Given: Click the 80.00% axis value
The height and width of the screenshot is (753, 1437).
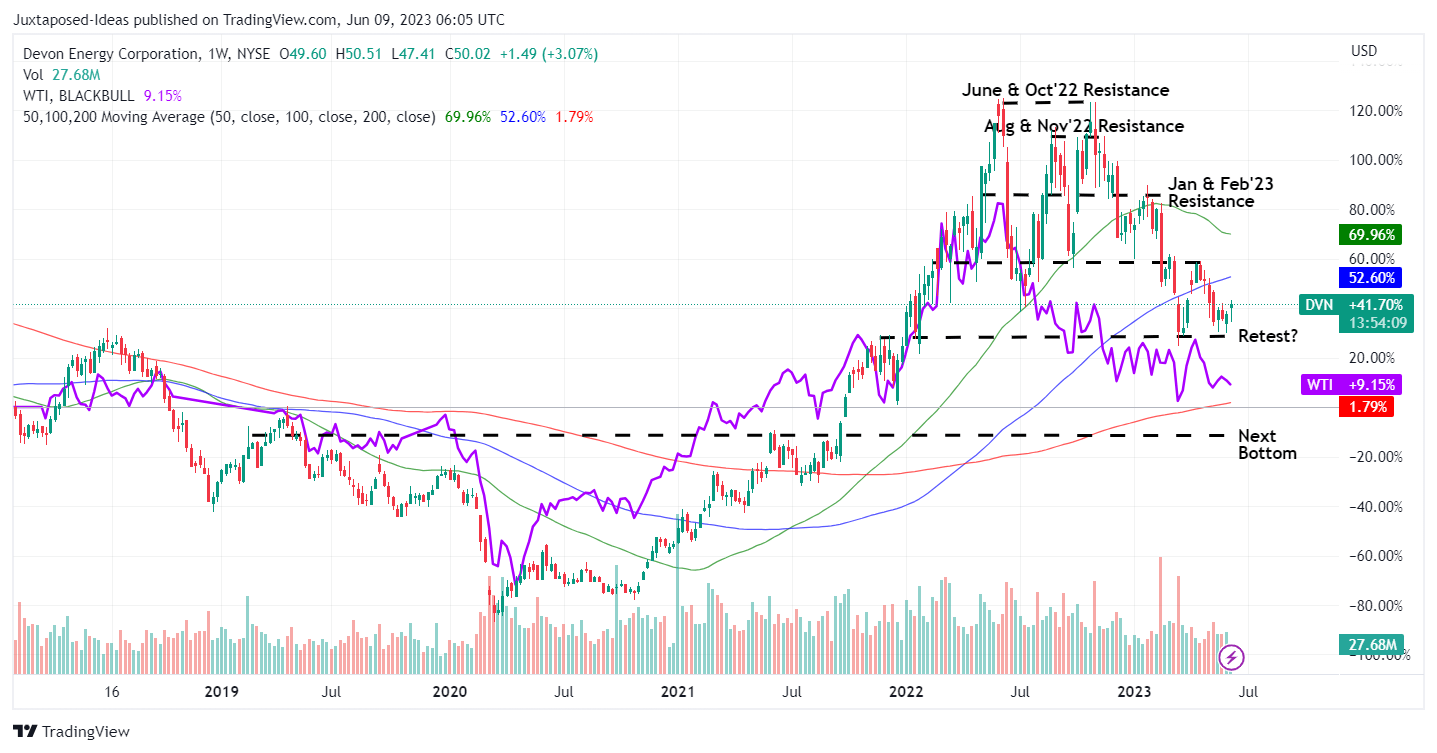Looking at the screenshot, I should [x=1370, y=210].
